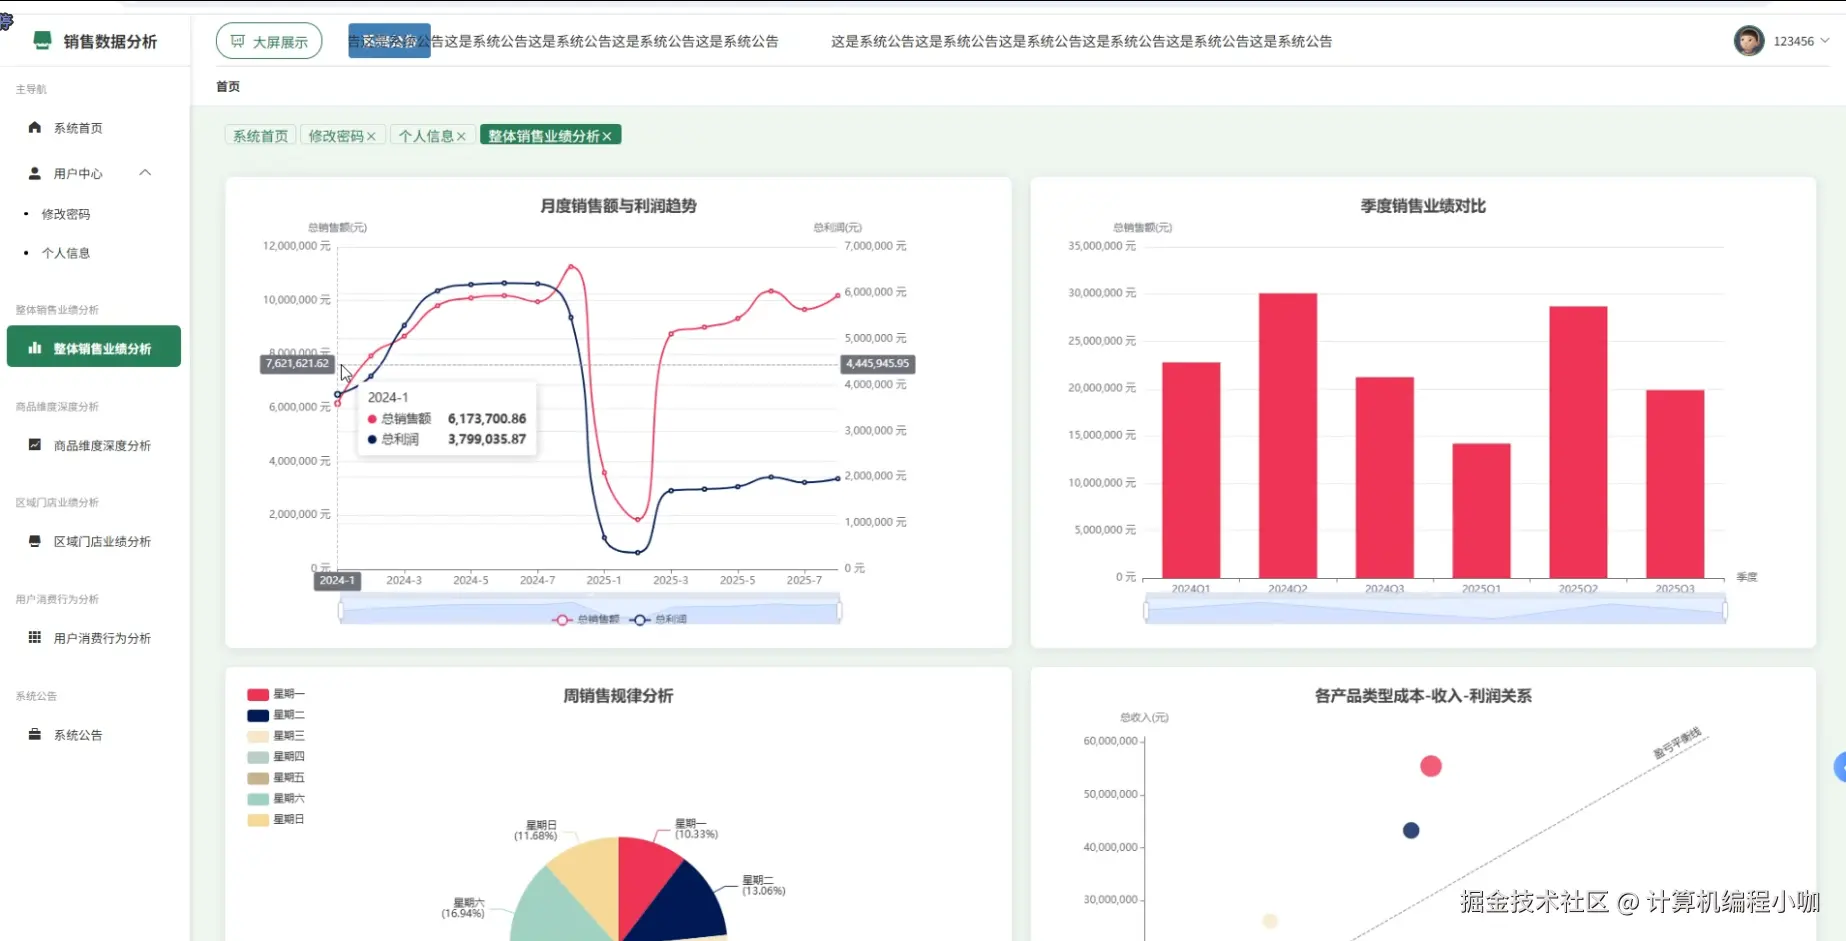1846x941 pixels.
Task: Toggle the 总利润 series legend
Action: click(x=659, y=620)
